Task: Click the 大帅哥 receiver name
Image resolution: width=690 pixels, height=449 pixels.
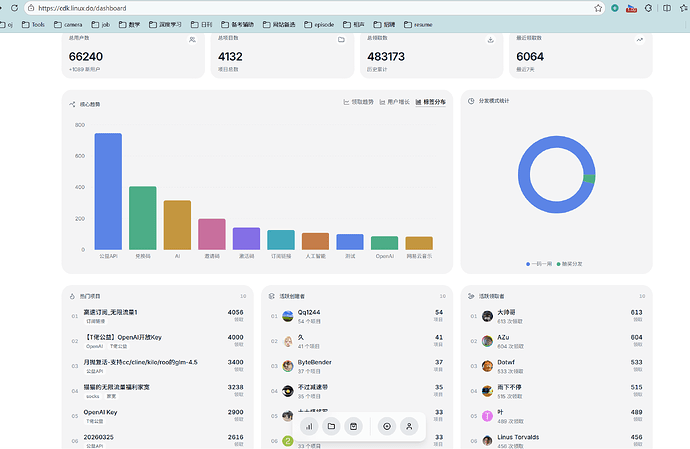Action: point(506,312)
